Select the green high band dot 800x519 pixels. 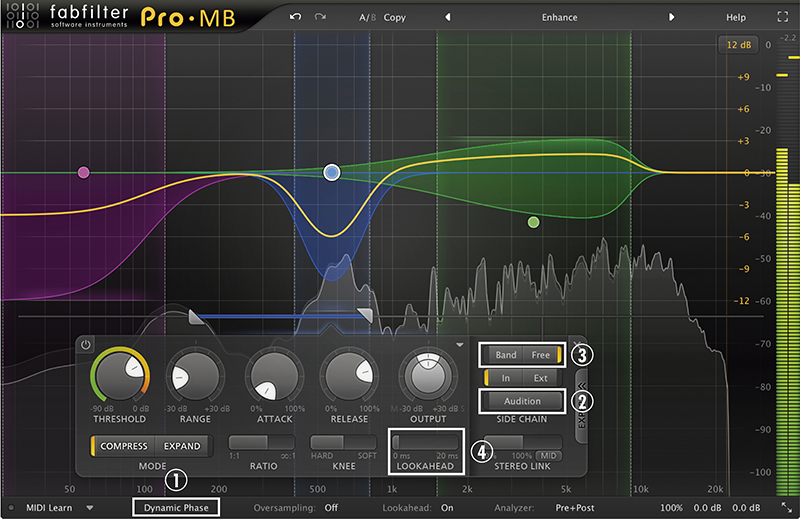click(x=533, y=222)
